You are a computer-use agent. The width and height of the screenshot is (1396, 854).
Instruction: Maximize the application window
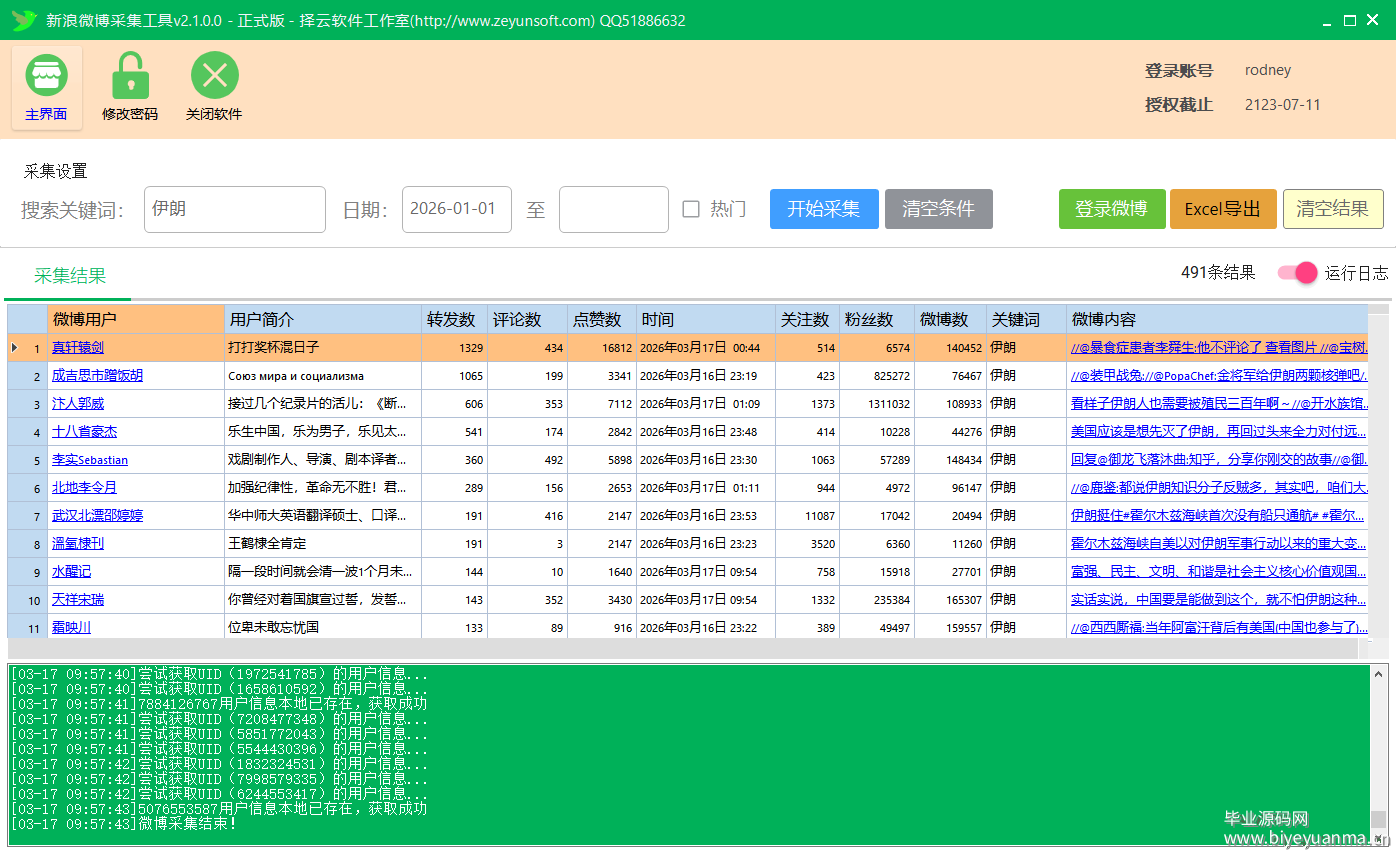(1349, 21)
